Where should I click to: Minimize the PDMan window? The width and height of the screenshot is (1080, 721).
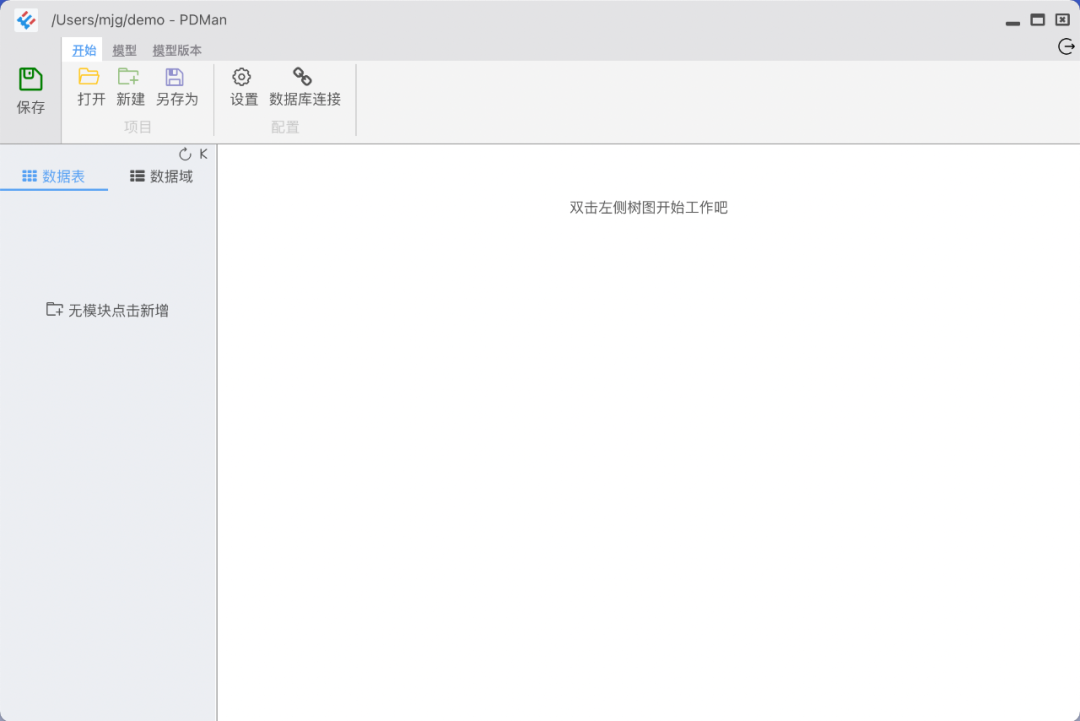[x=1012, y=21]
